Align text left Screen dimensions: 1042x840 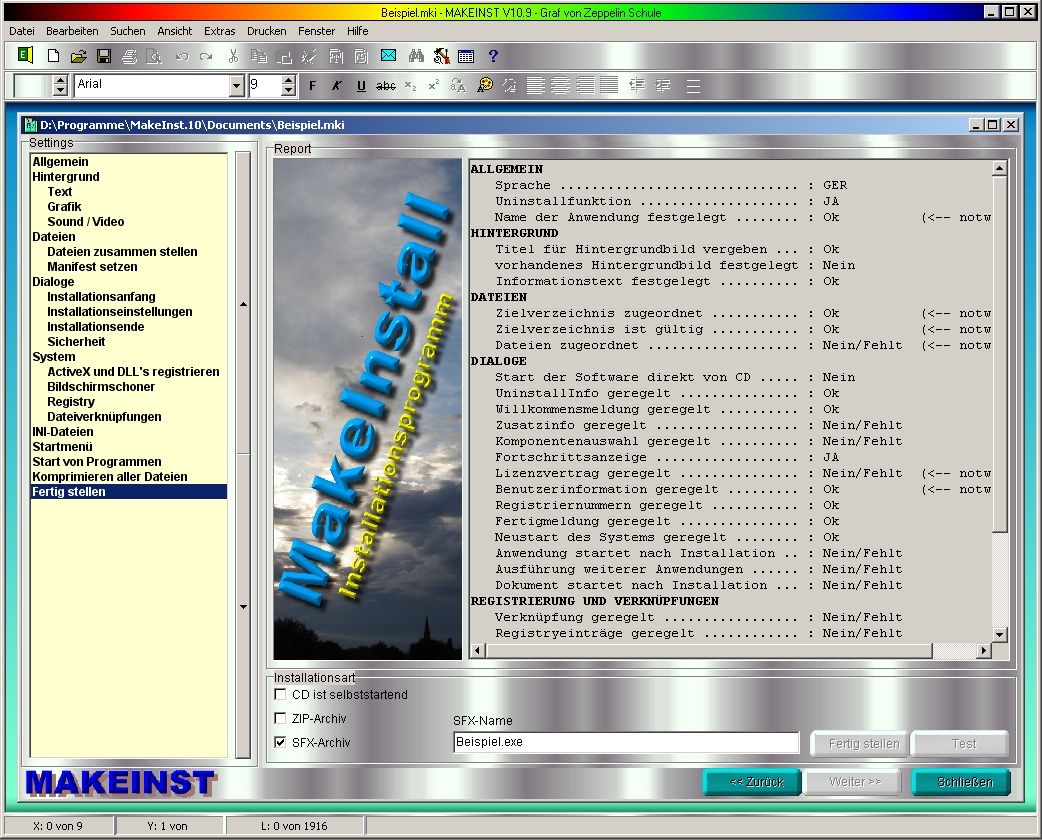click(536, 85)
